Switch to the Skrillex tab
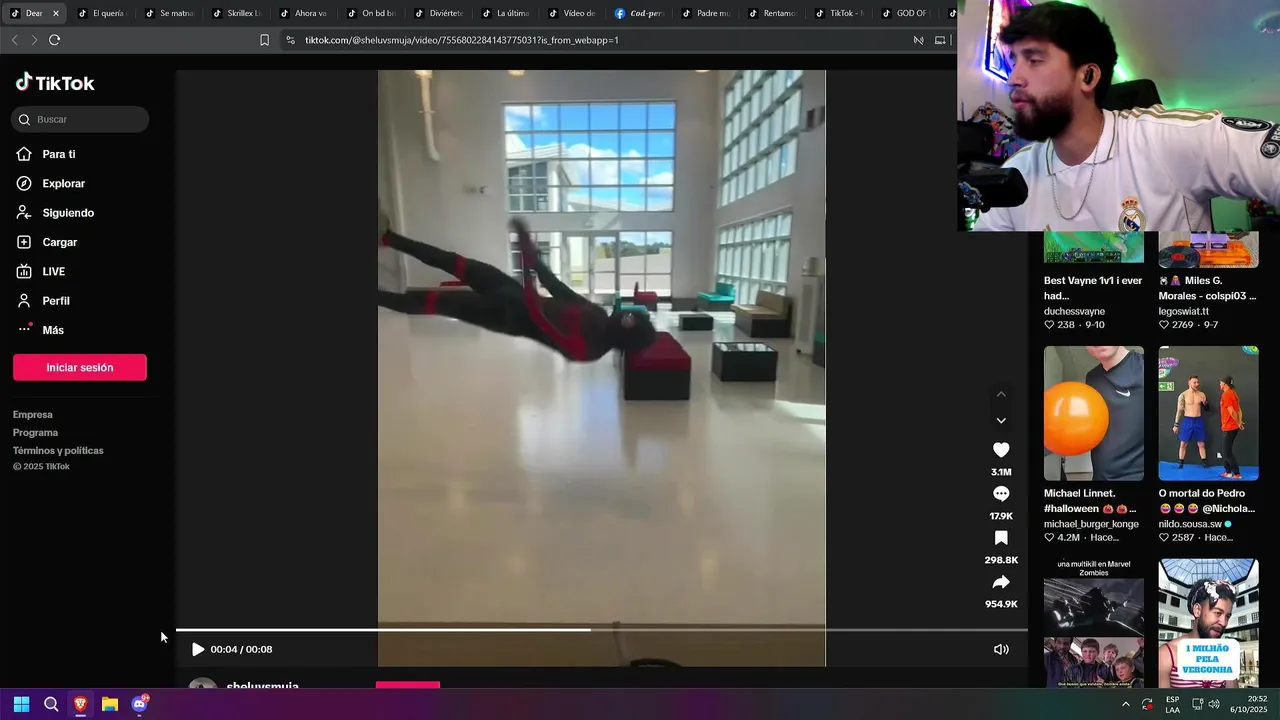The image size is (1280, 720). click(x=235, y=13)
